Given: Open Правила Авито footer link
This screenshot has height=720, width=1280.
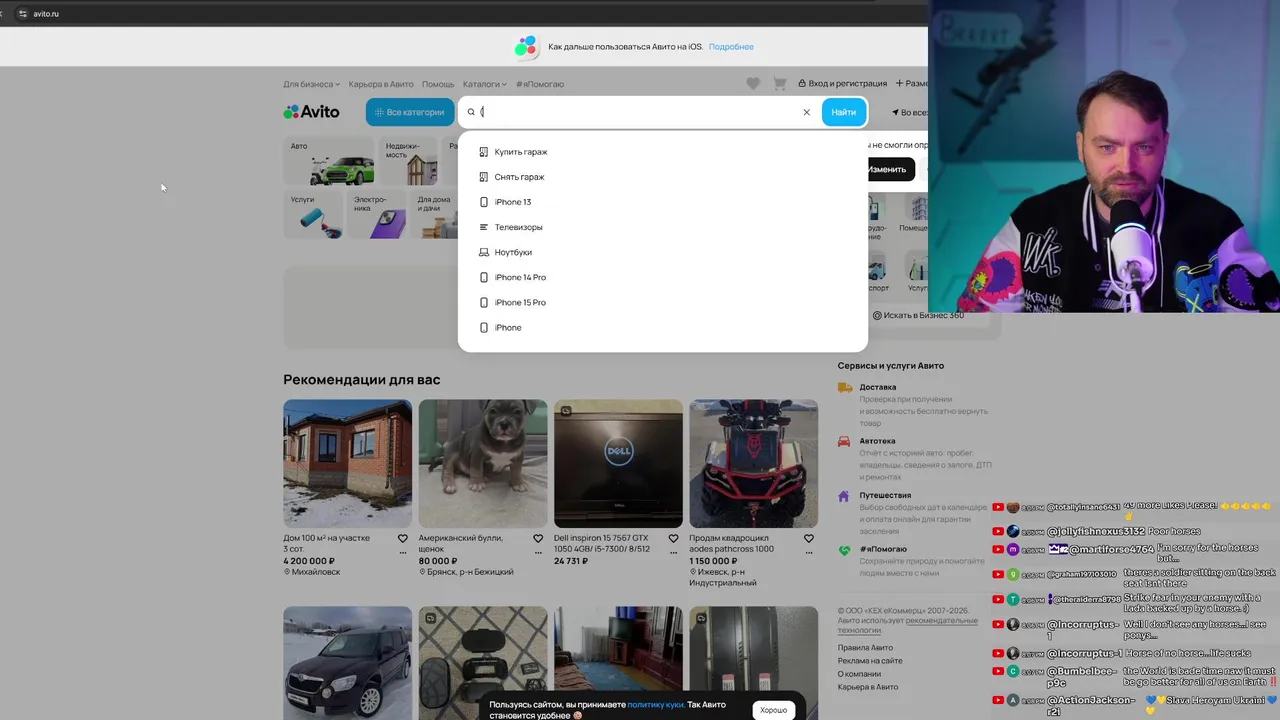Looking at the screenshot, I should coord(865,648).
